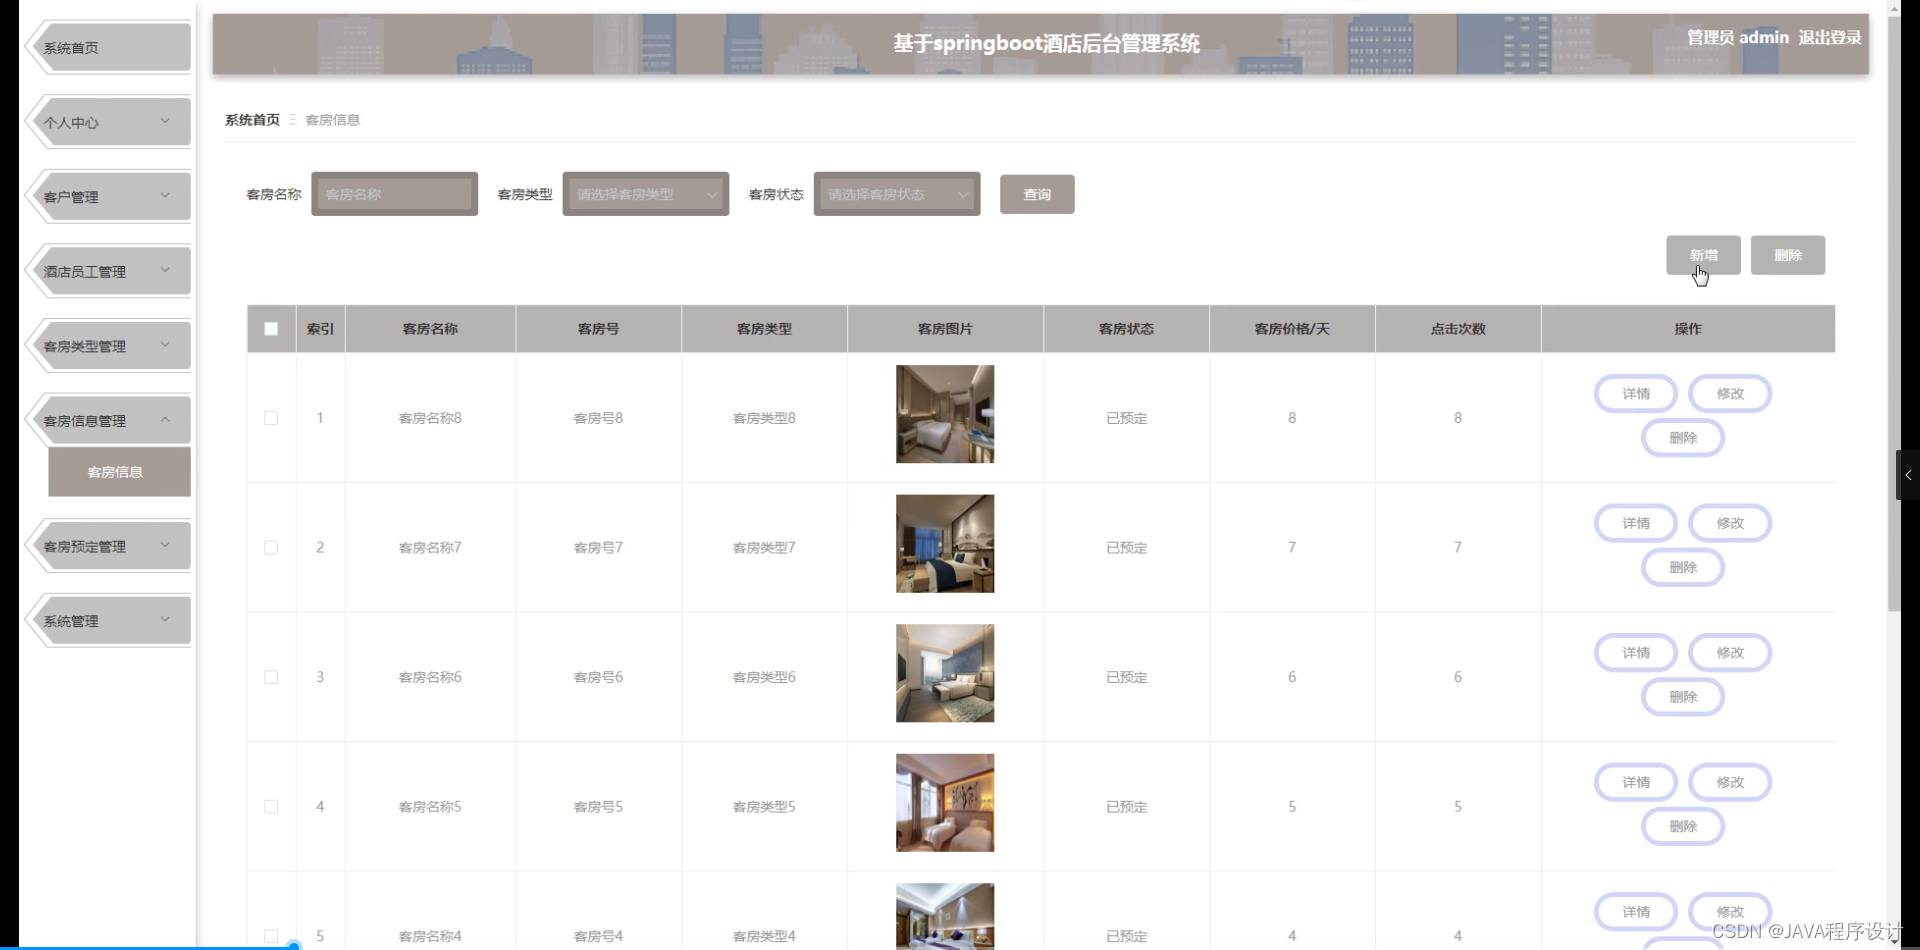Image resolution: width=1920 pixels, height=950 pixels.
Task: Check the box for row 客房名称7
Action: click(x=271, y=547)
